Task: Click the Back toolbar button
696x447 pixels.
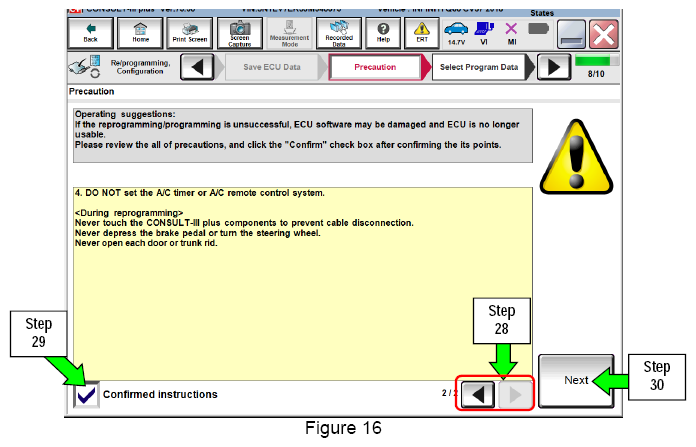Action: [91, 33]
